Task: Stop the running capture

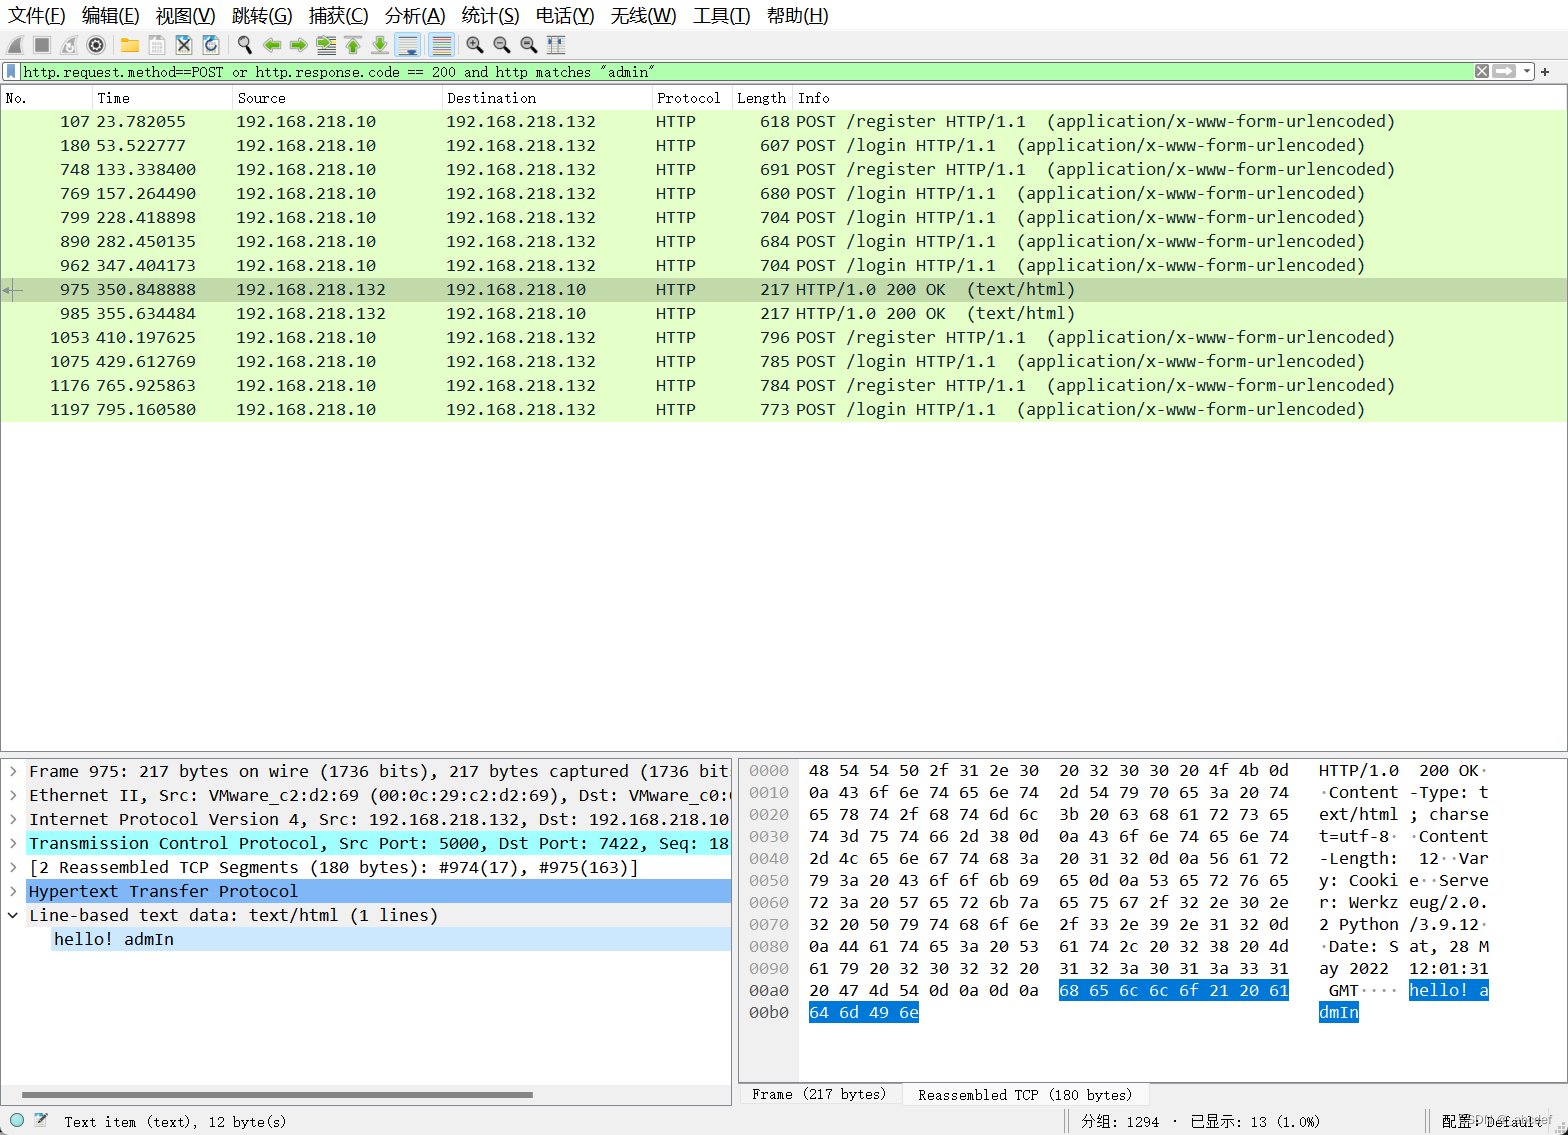Action: tap(42, 45)
